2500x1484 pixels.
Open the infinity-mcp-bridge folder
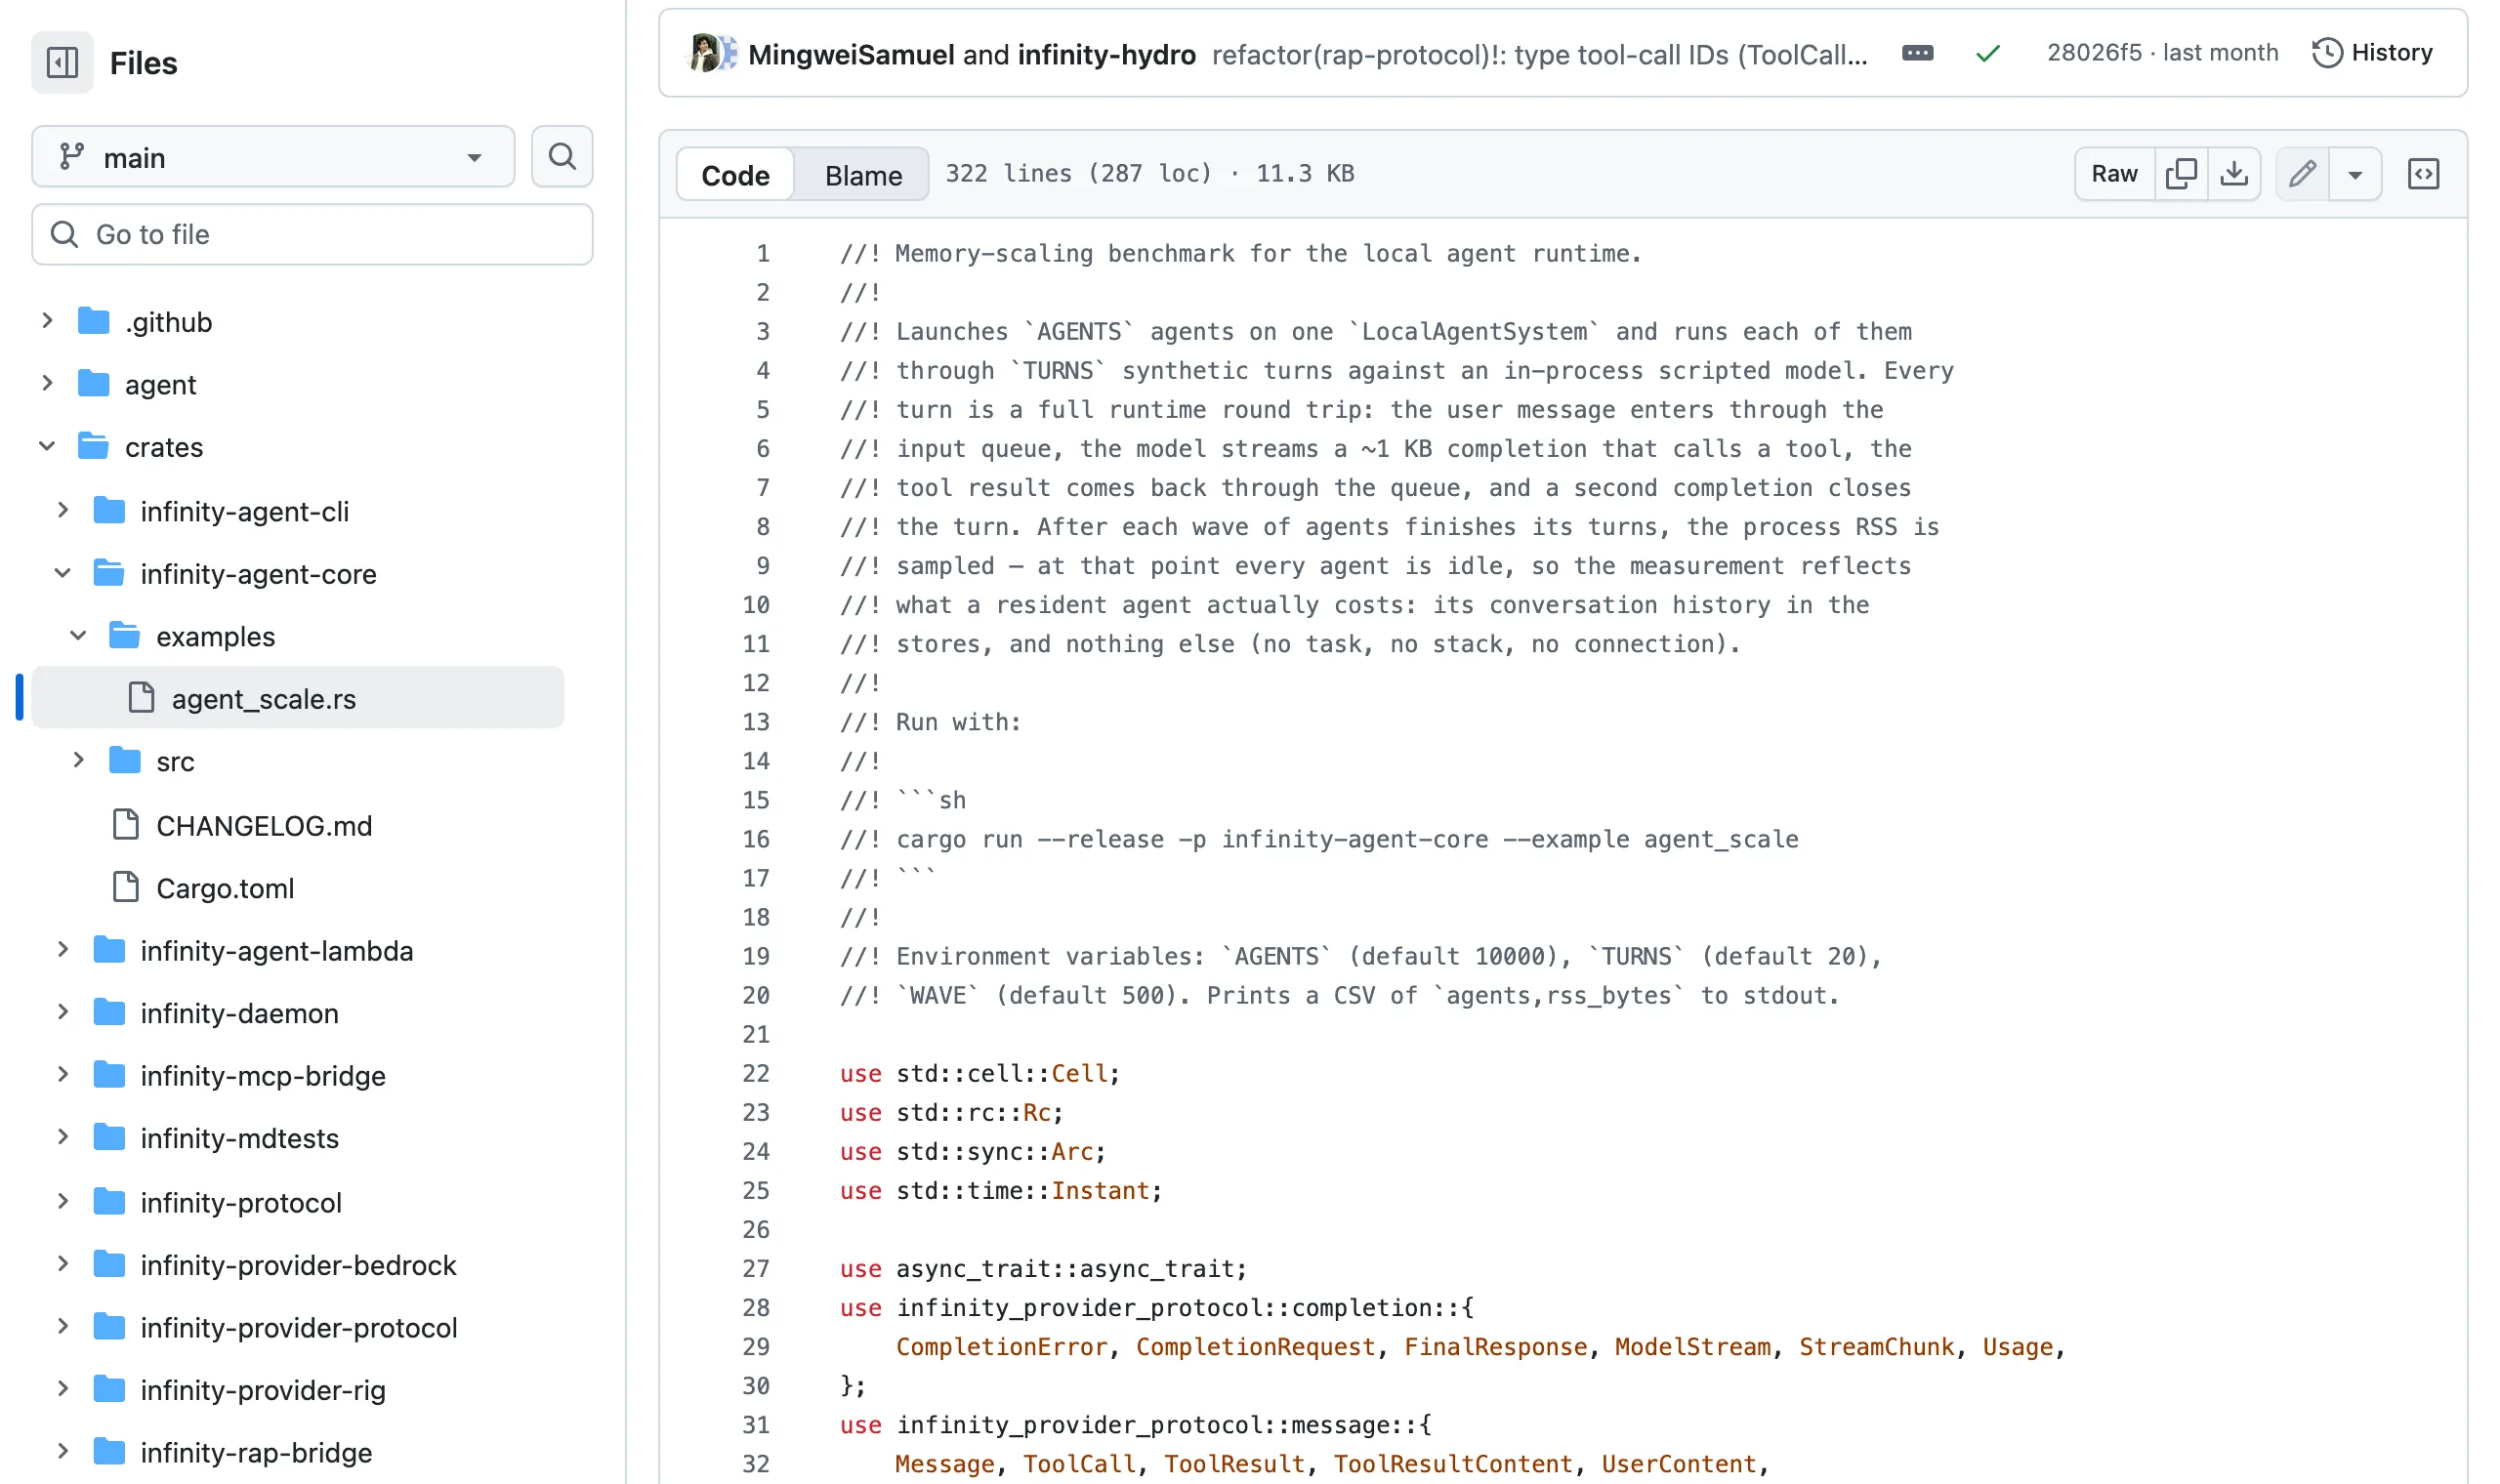coord(263,1076)
